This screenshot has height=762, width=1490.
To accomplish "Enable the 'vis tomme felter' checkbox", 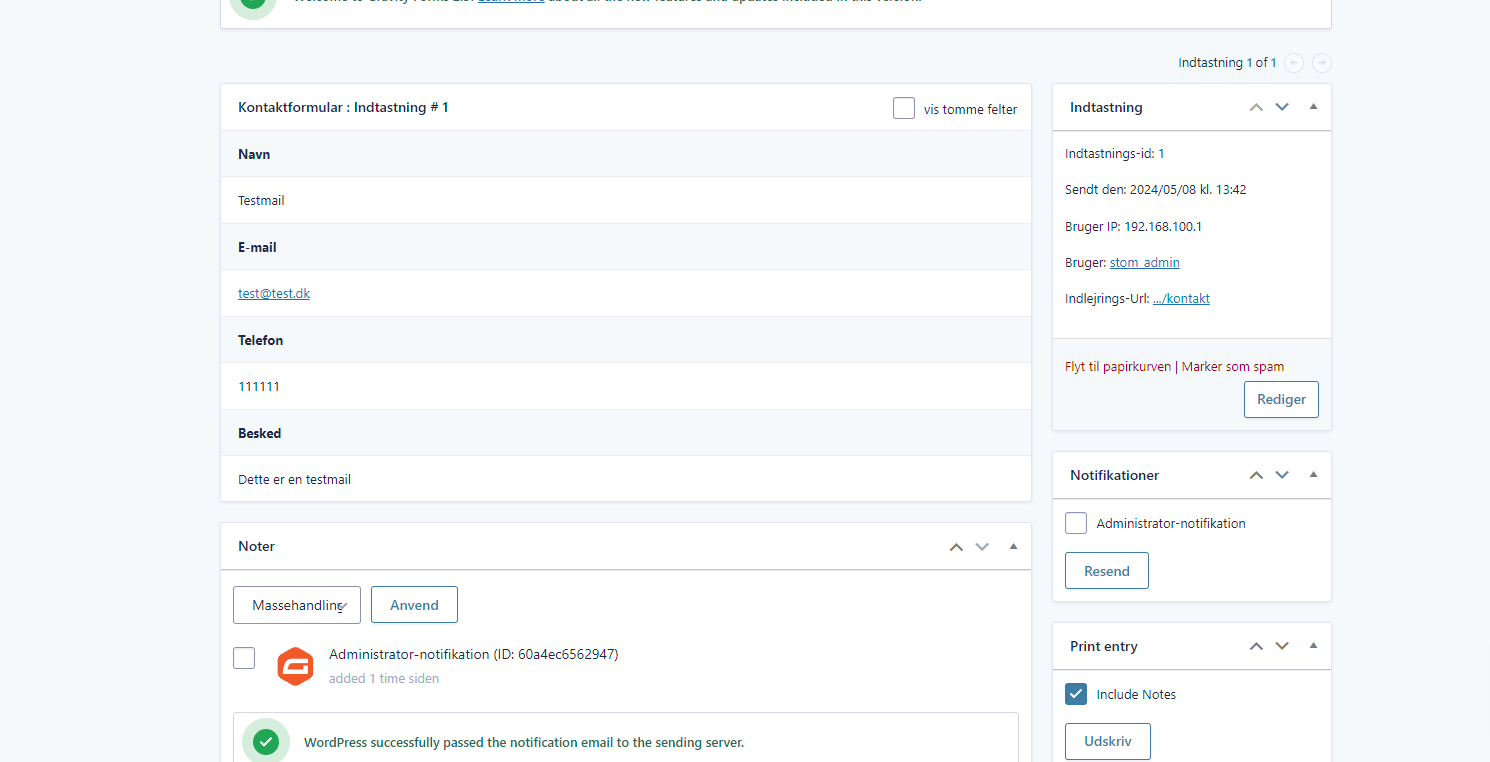I will click(904, 108).
